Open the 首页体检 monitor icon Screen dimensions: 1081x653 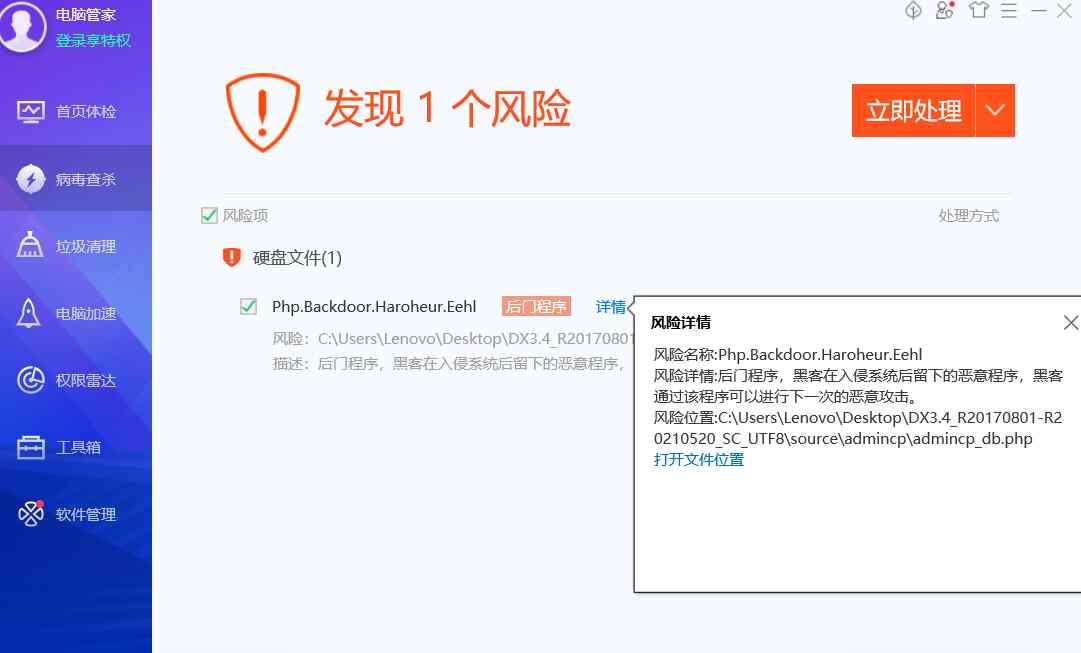point(30,112)
